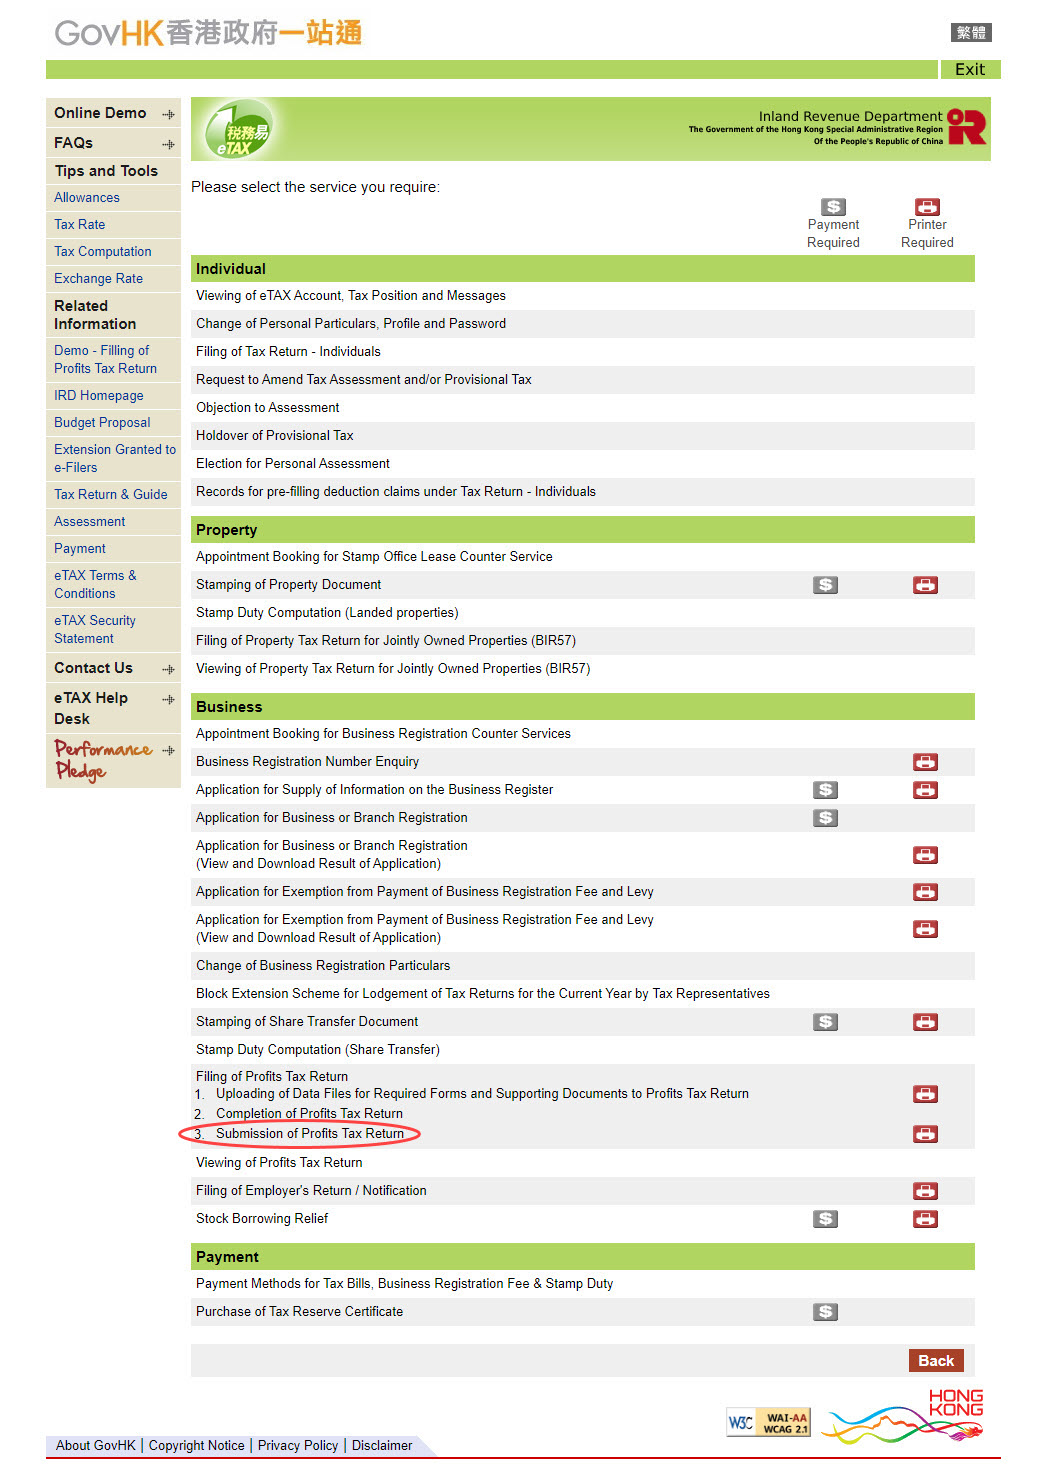Screen dimensions: 1042x1464
Task: Select Submission of Profits Tax Return
Action: click(310, 1134)
